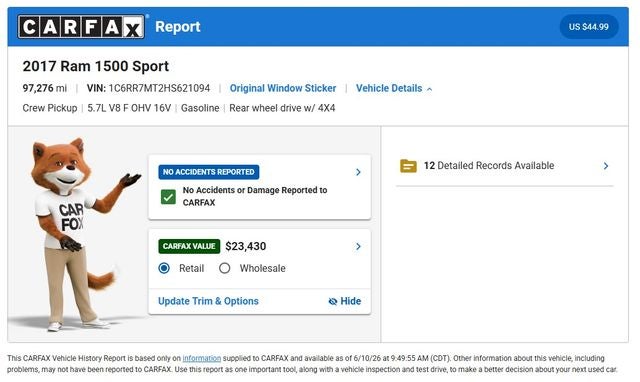This screenshot has height=382, width=640.
Task: Click the CARFAX Value badge
Action: tap(189, 246)
